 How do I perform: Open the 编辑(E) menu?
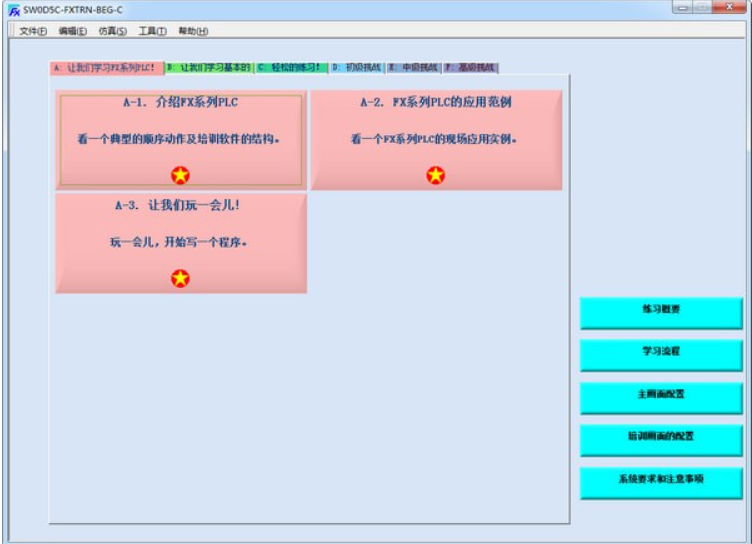pyautogui.click(x=72, y=31)
